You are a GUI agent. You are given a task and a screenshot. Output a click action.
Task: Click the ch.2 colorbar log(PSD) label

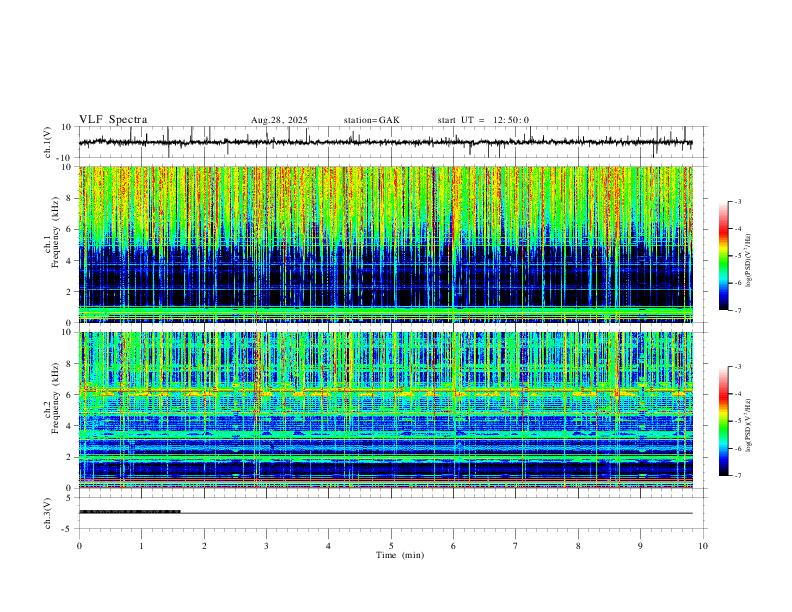(x=749, y=425)
